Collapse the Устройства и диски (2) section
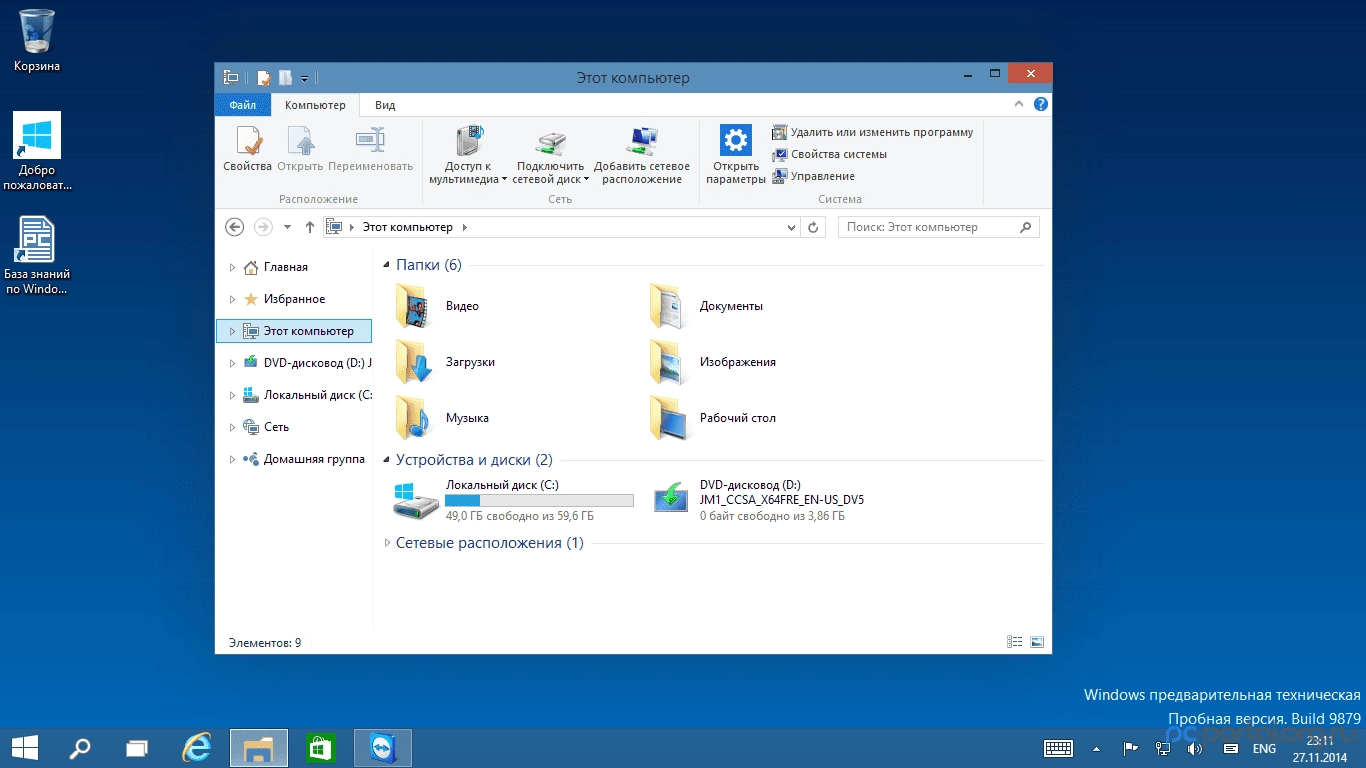1366x768 pixels. point(388,461)
